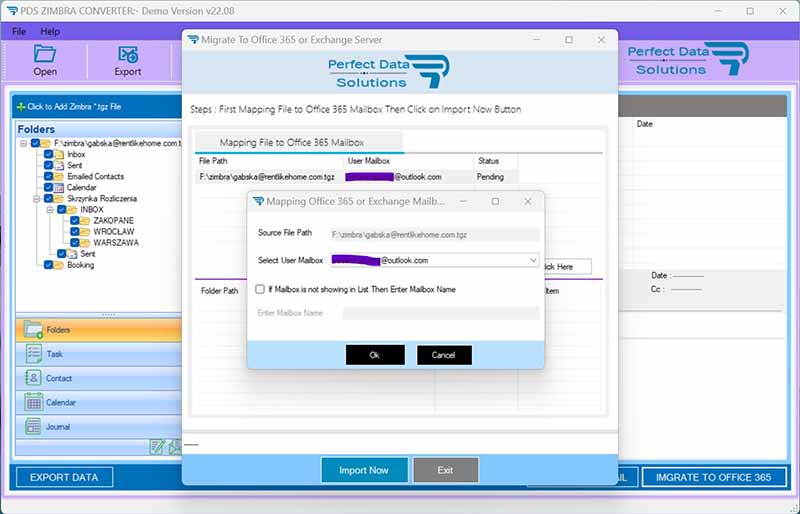
Task: Select the Task panel icon
Action: coord(33,354)
